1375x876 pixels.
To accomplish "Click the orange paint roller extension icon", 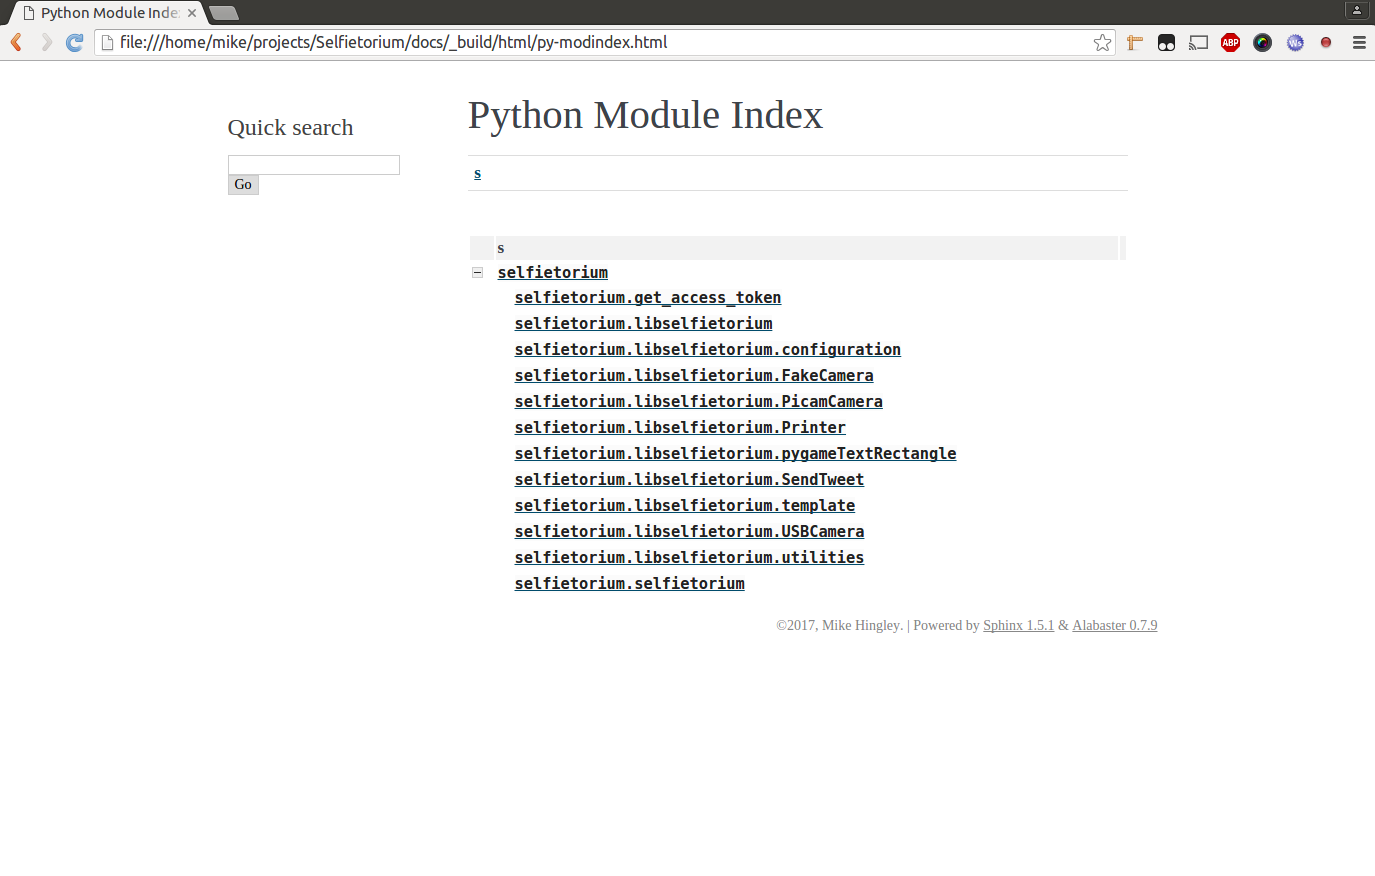I will pyautogui.click(x=1134, y=42).
